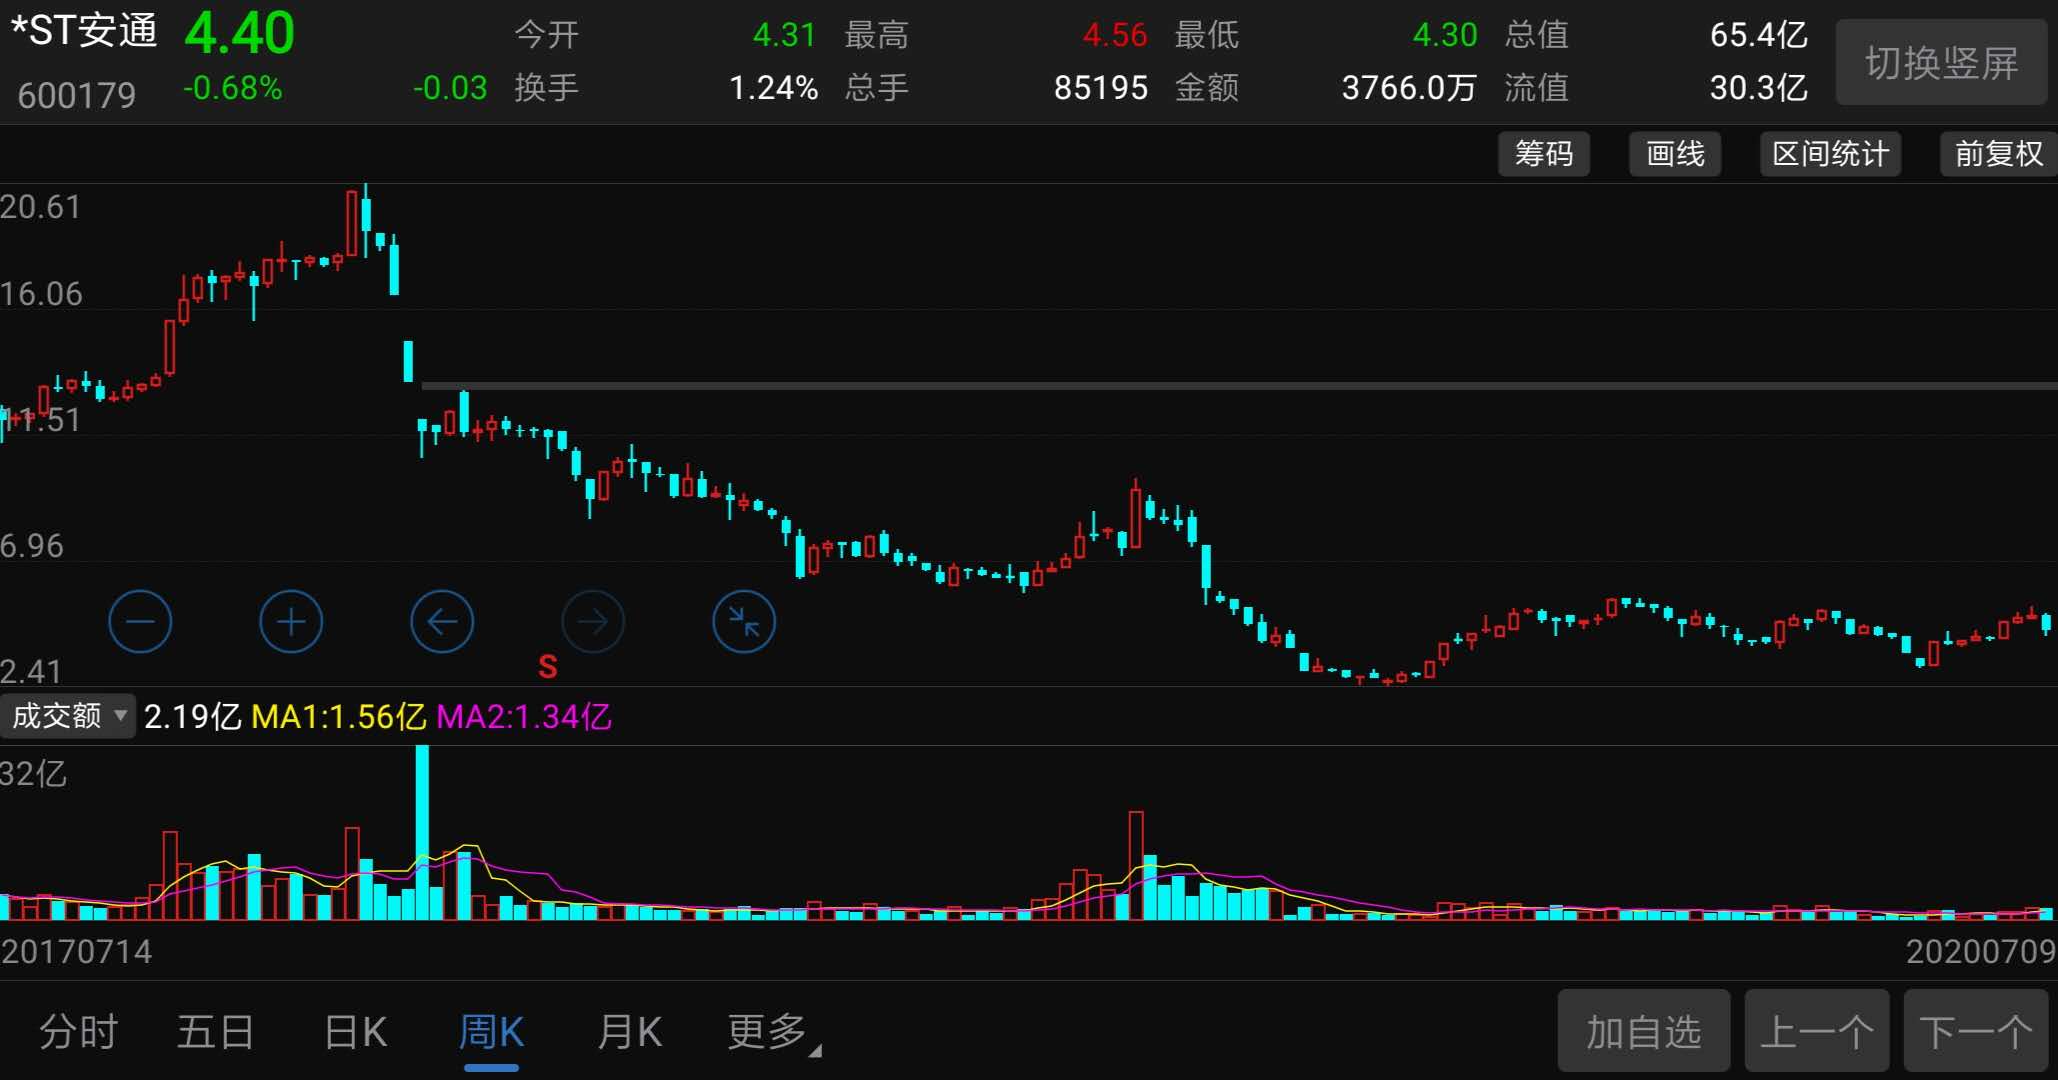Viewport: 2058px width, 1080px height.
Task: Tap the 总手 value 85195
Action: click(1101, 88)
